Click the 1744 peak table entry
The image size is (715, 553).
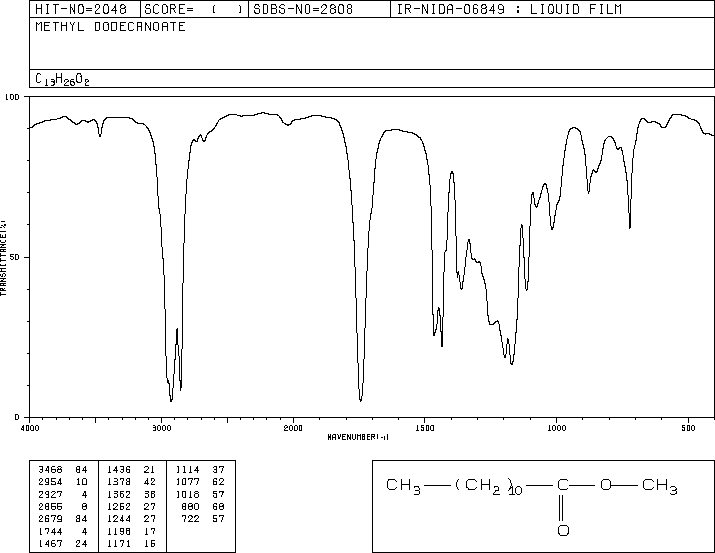coord(50,531)
